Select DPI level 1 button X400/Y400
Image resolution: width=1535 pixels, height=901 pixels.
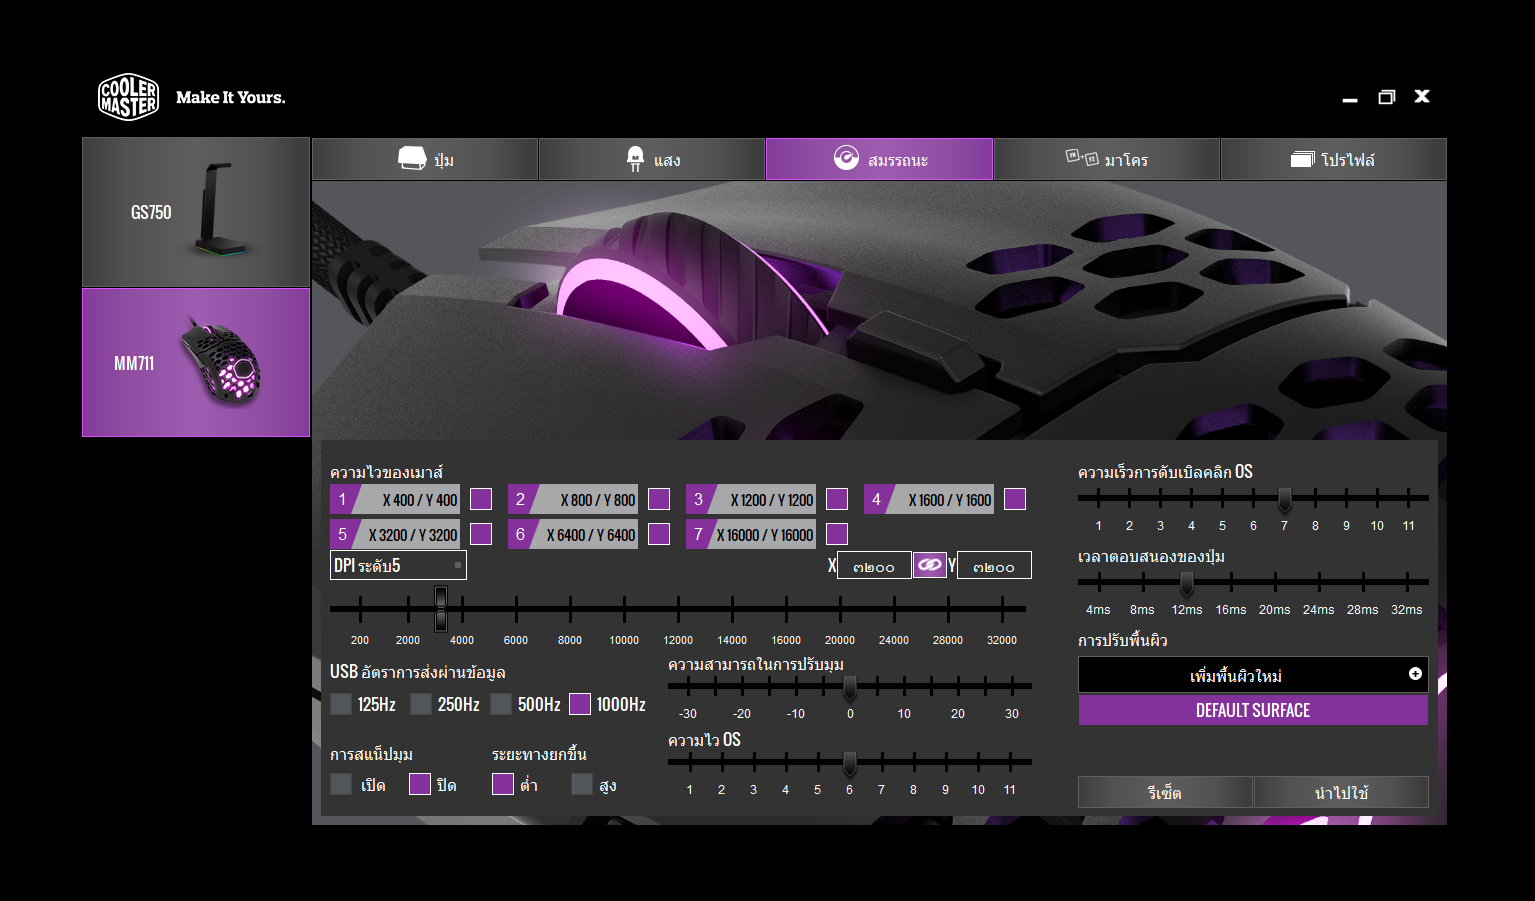pyautogui.click(x=395, y=499)
